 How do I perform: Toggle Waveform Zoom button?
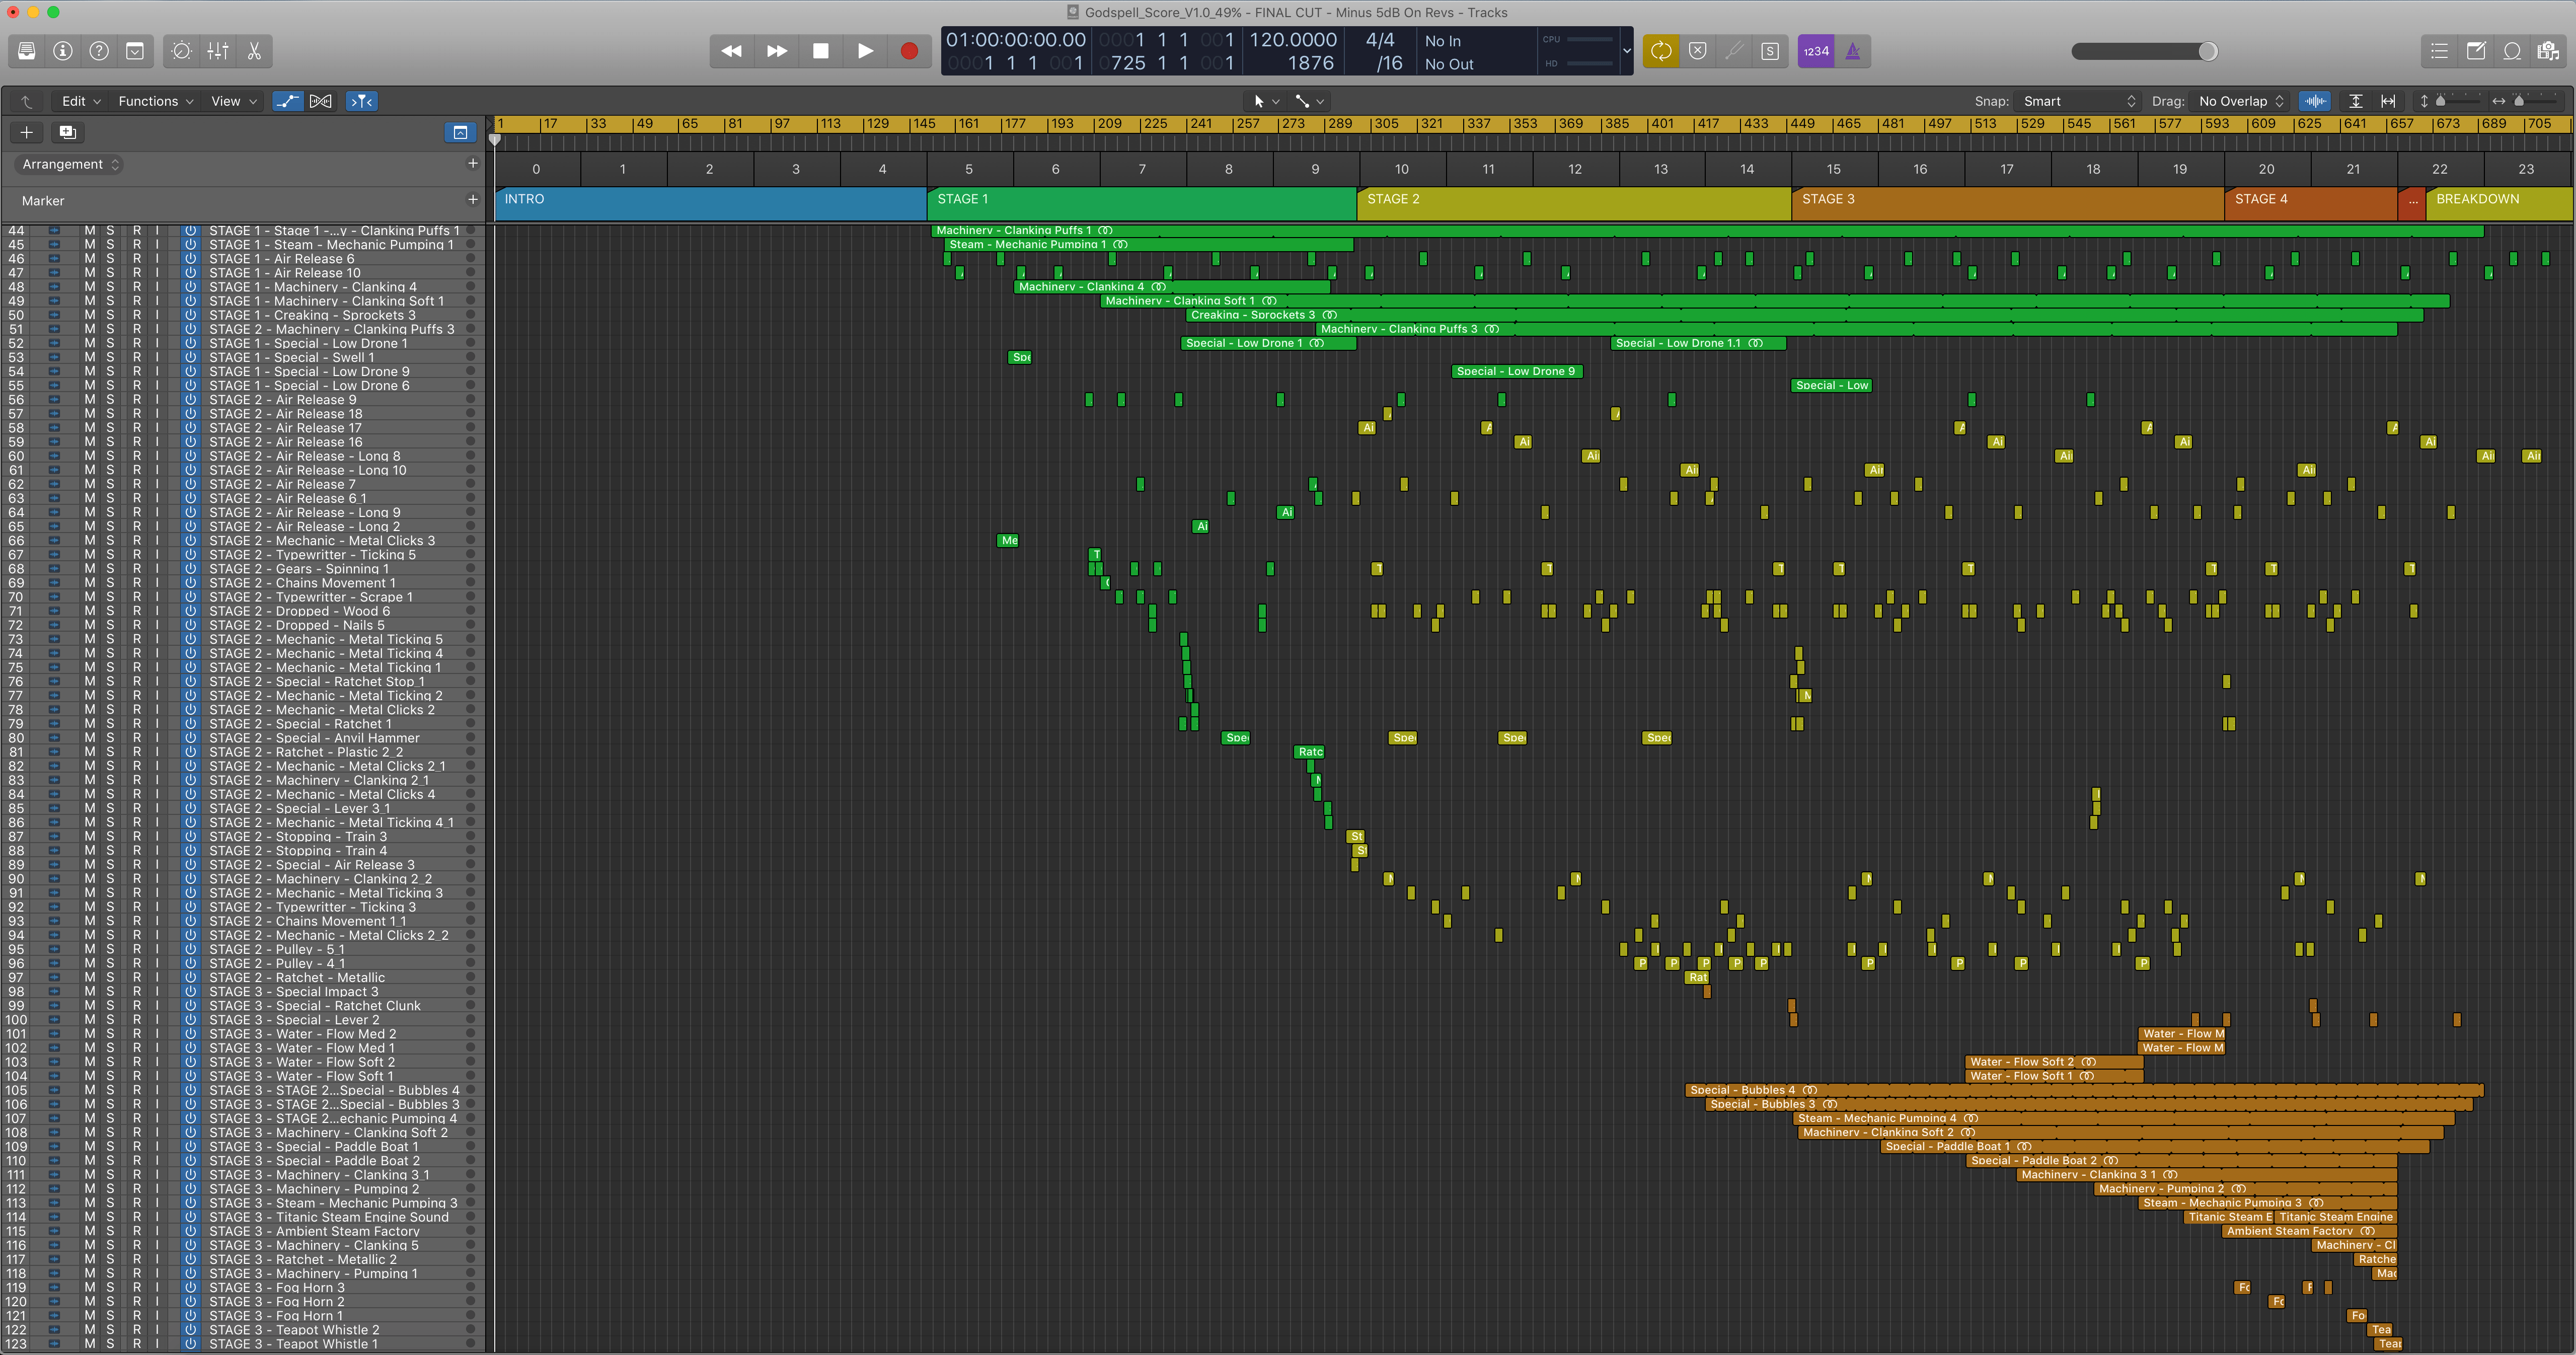click(x=2315, y=101)
